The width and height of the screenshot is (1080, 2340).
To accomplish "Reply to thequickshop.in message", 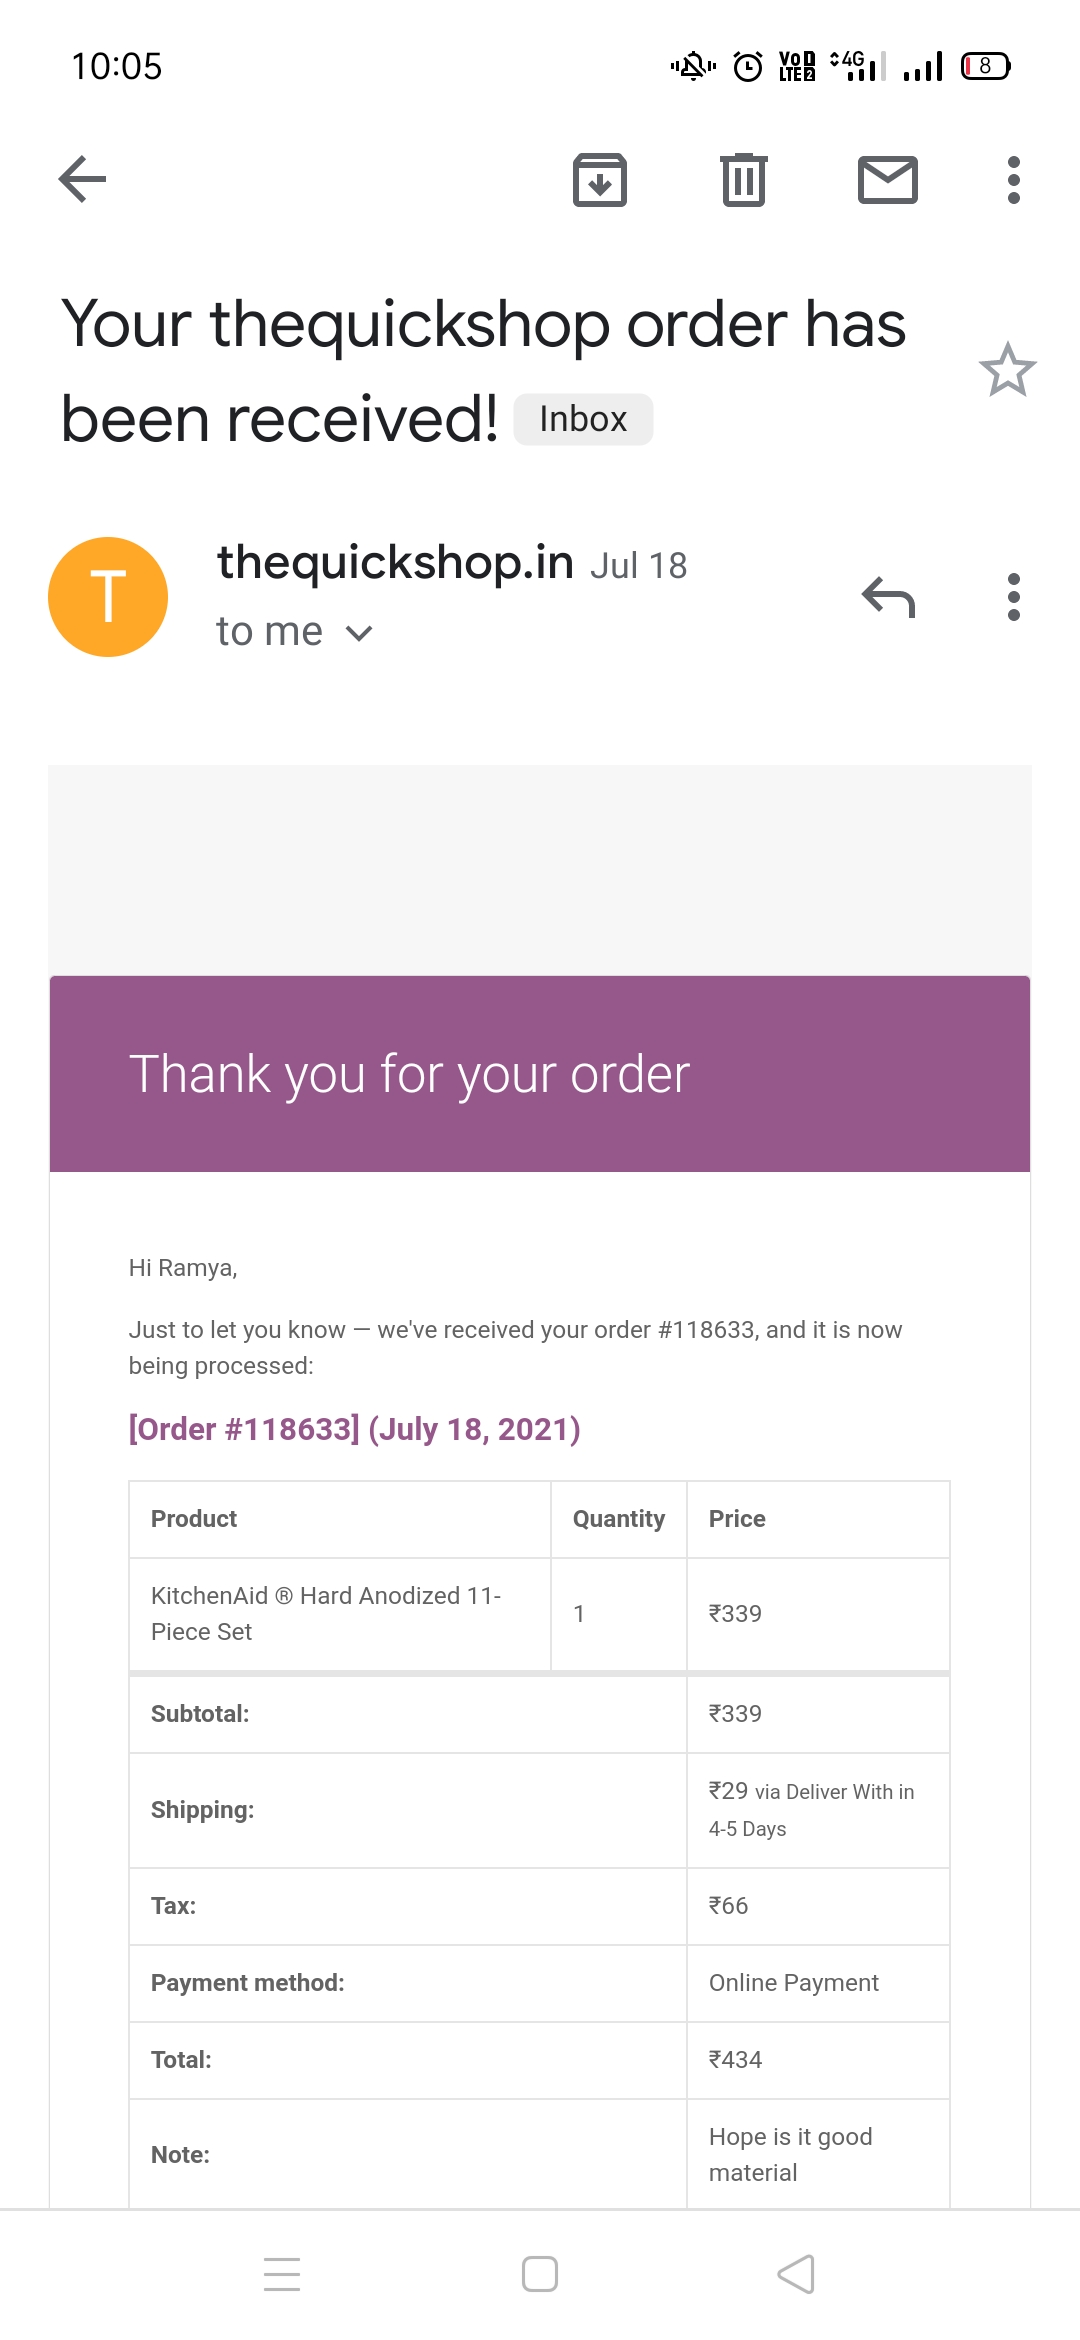I will coord(888,598).
